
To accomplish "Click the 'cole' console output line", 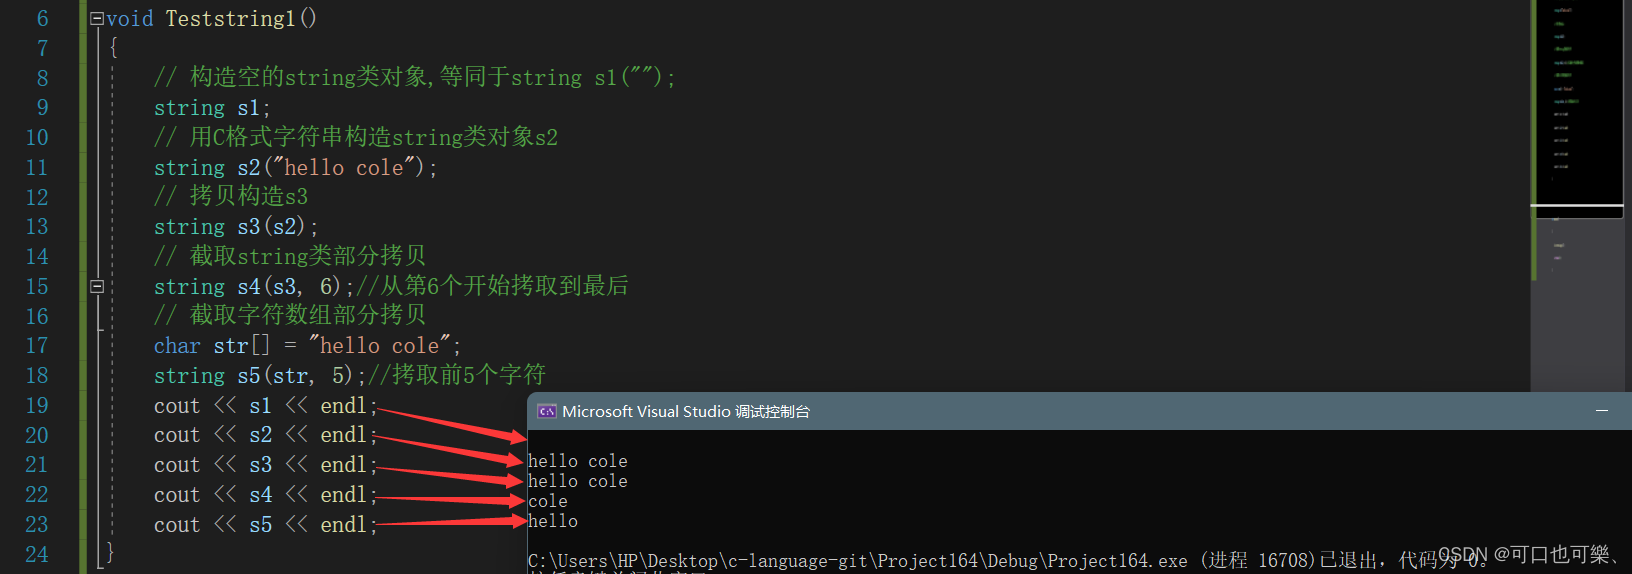I will pos(548,501).
